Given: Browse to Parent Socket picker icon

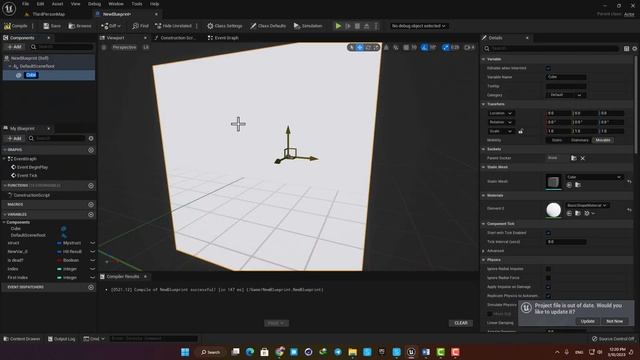Looking at the screenshot, I should pos(573,158).
